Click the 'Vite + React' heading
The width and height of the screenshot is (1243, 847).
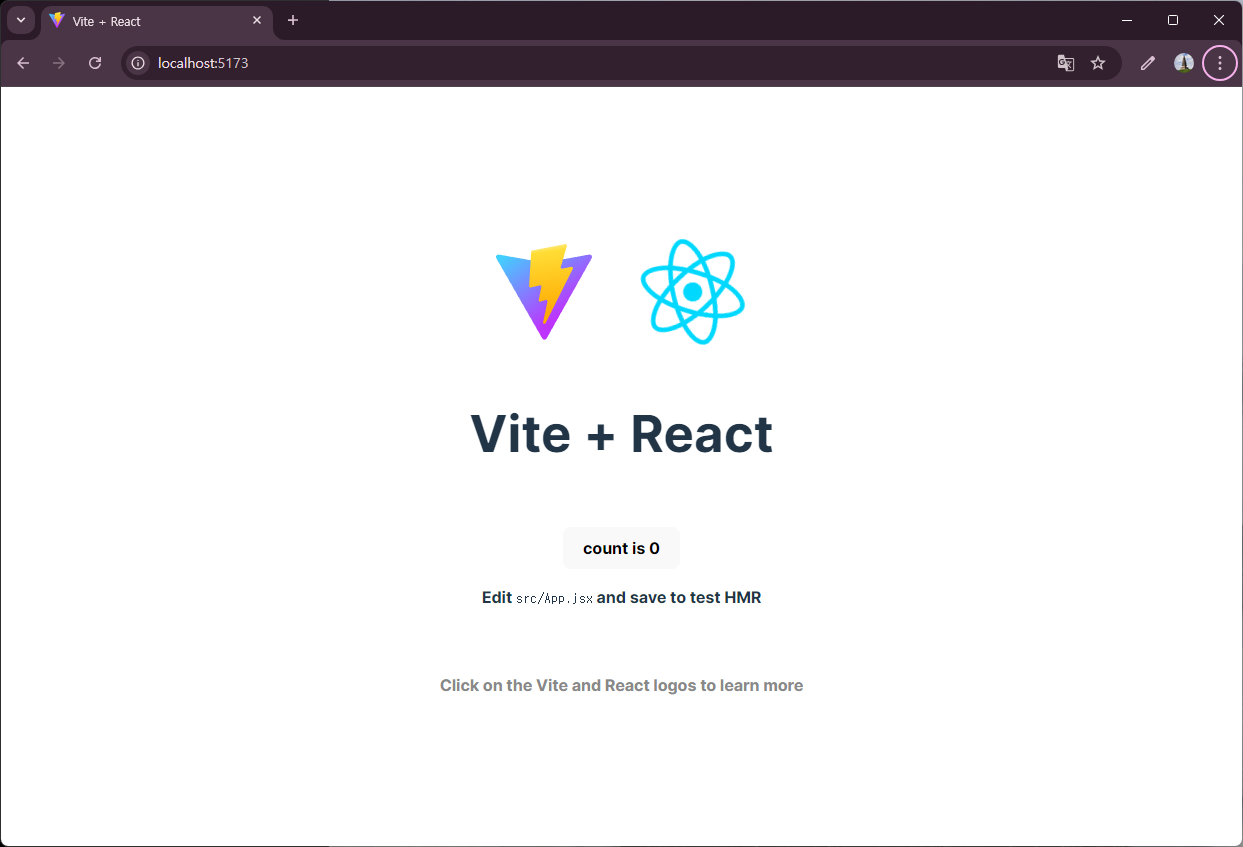[x=621, y=434]
